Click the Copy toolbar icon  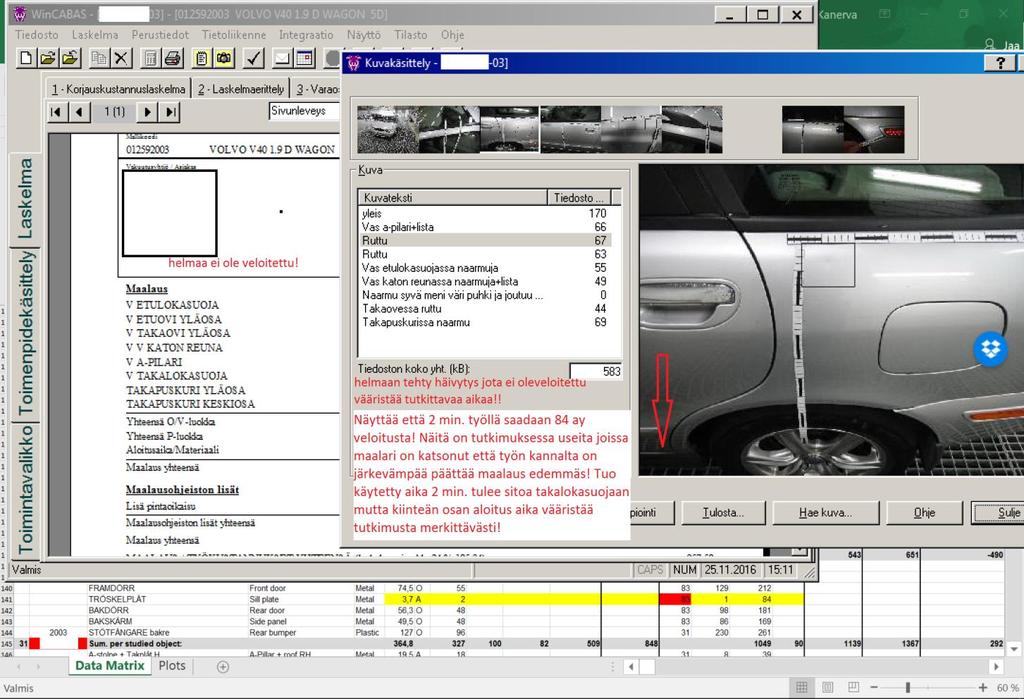pyautogui.click(x=99, y=58)
